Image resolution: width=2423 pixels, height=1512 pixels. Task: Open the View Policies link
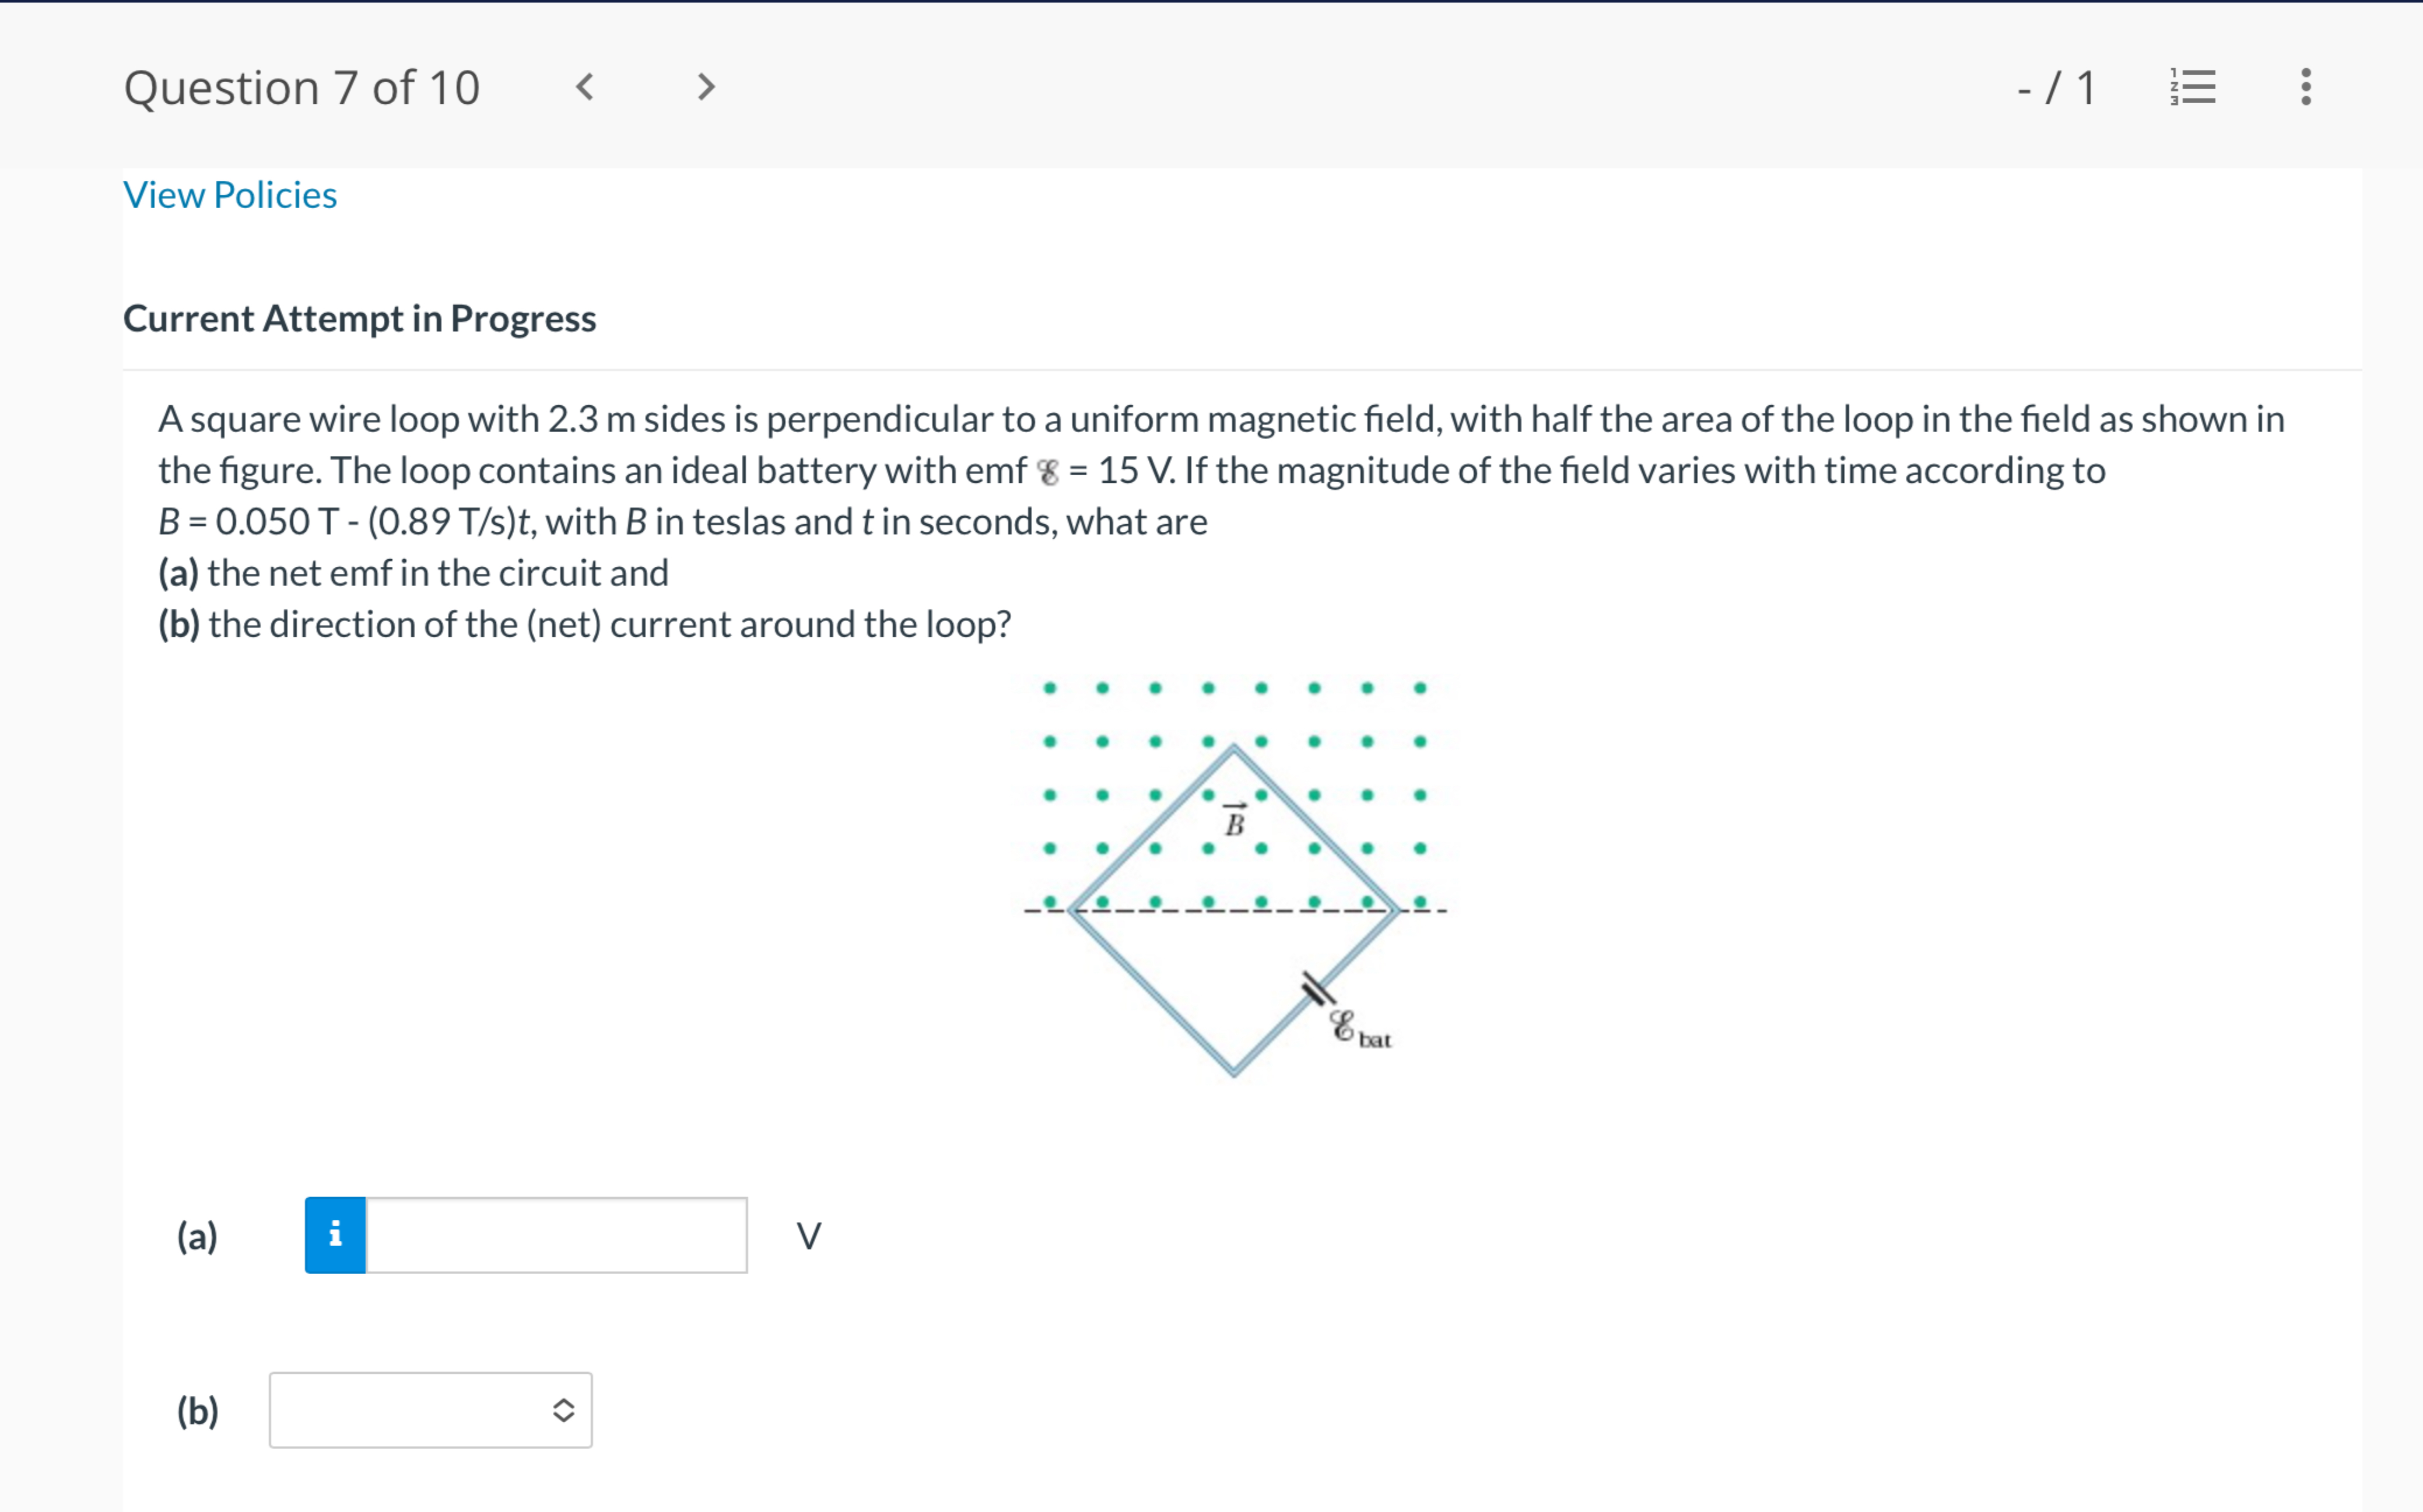(230, 195)
